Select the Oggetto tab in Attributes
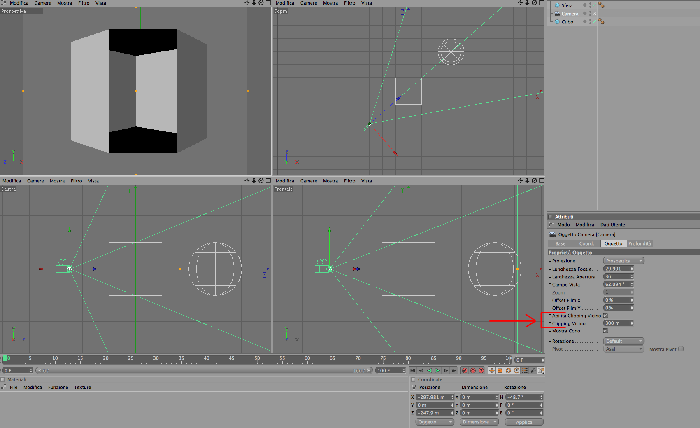 pyautogui.click(x=613, y=244)
